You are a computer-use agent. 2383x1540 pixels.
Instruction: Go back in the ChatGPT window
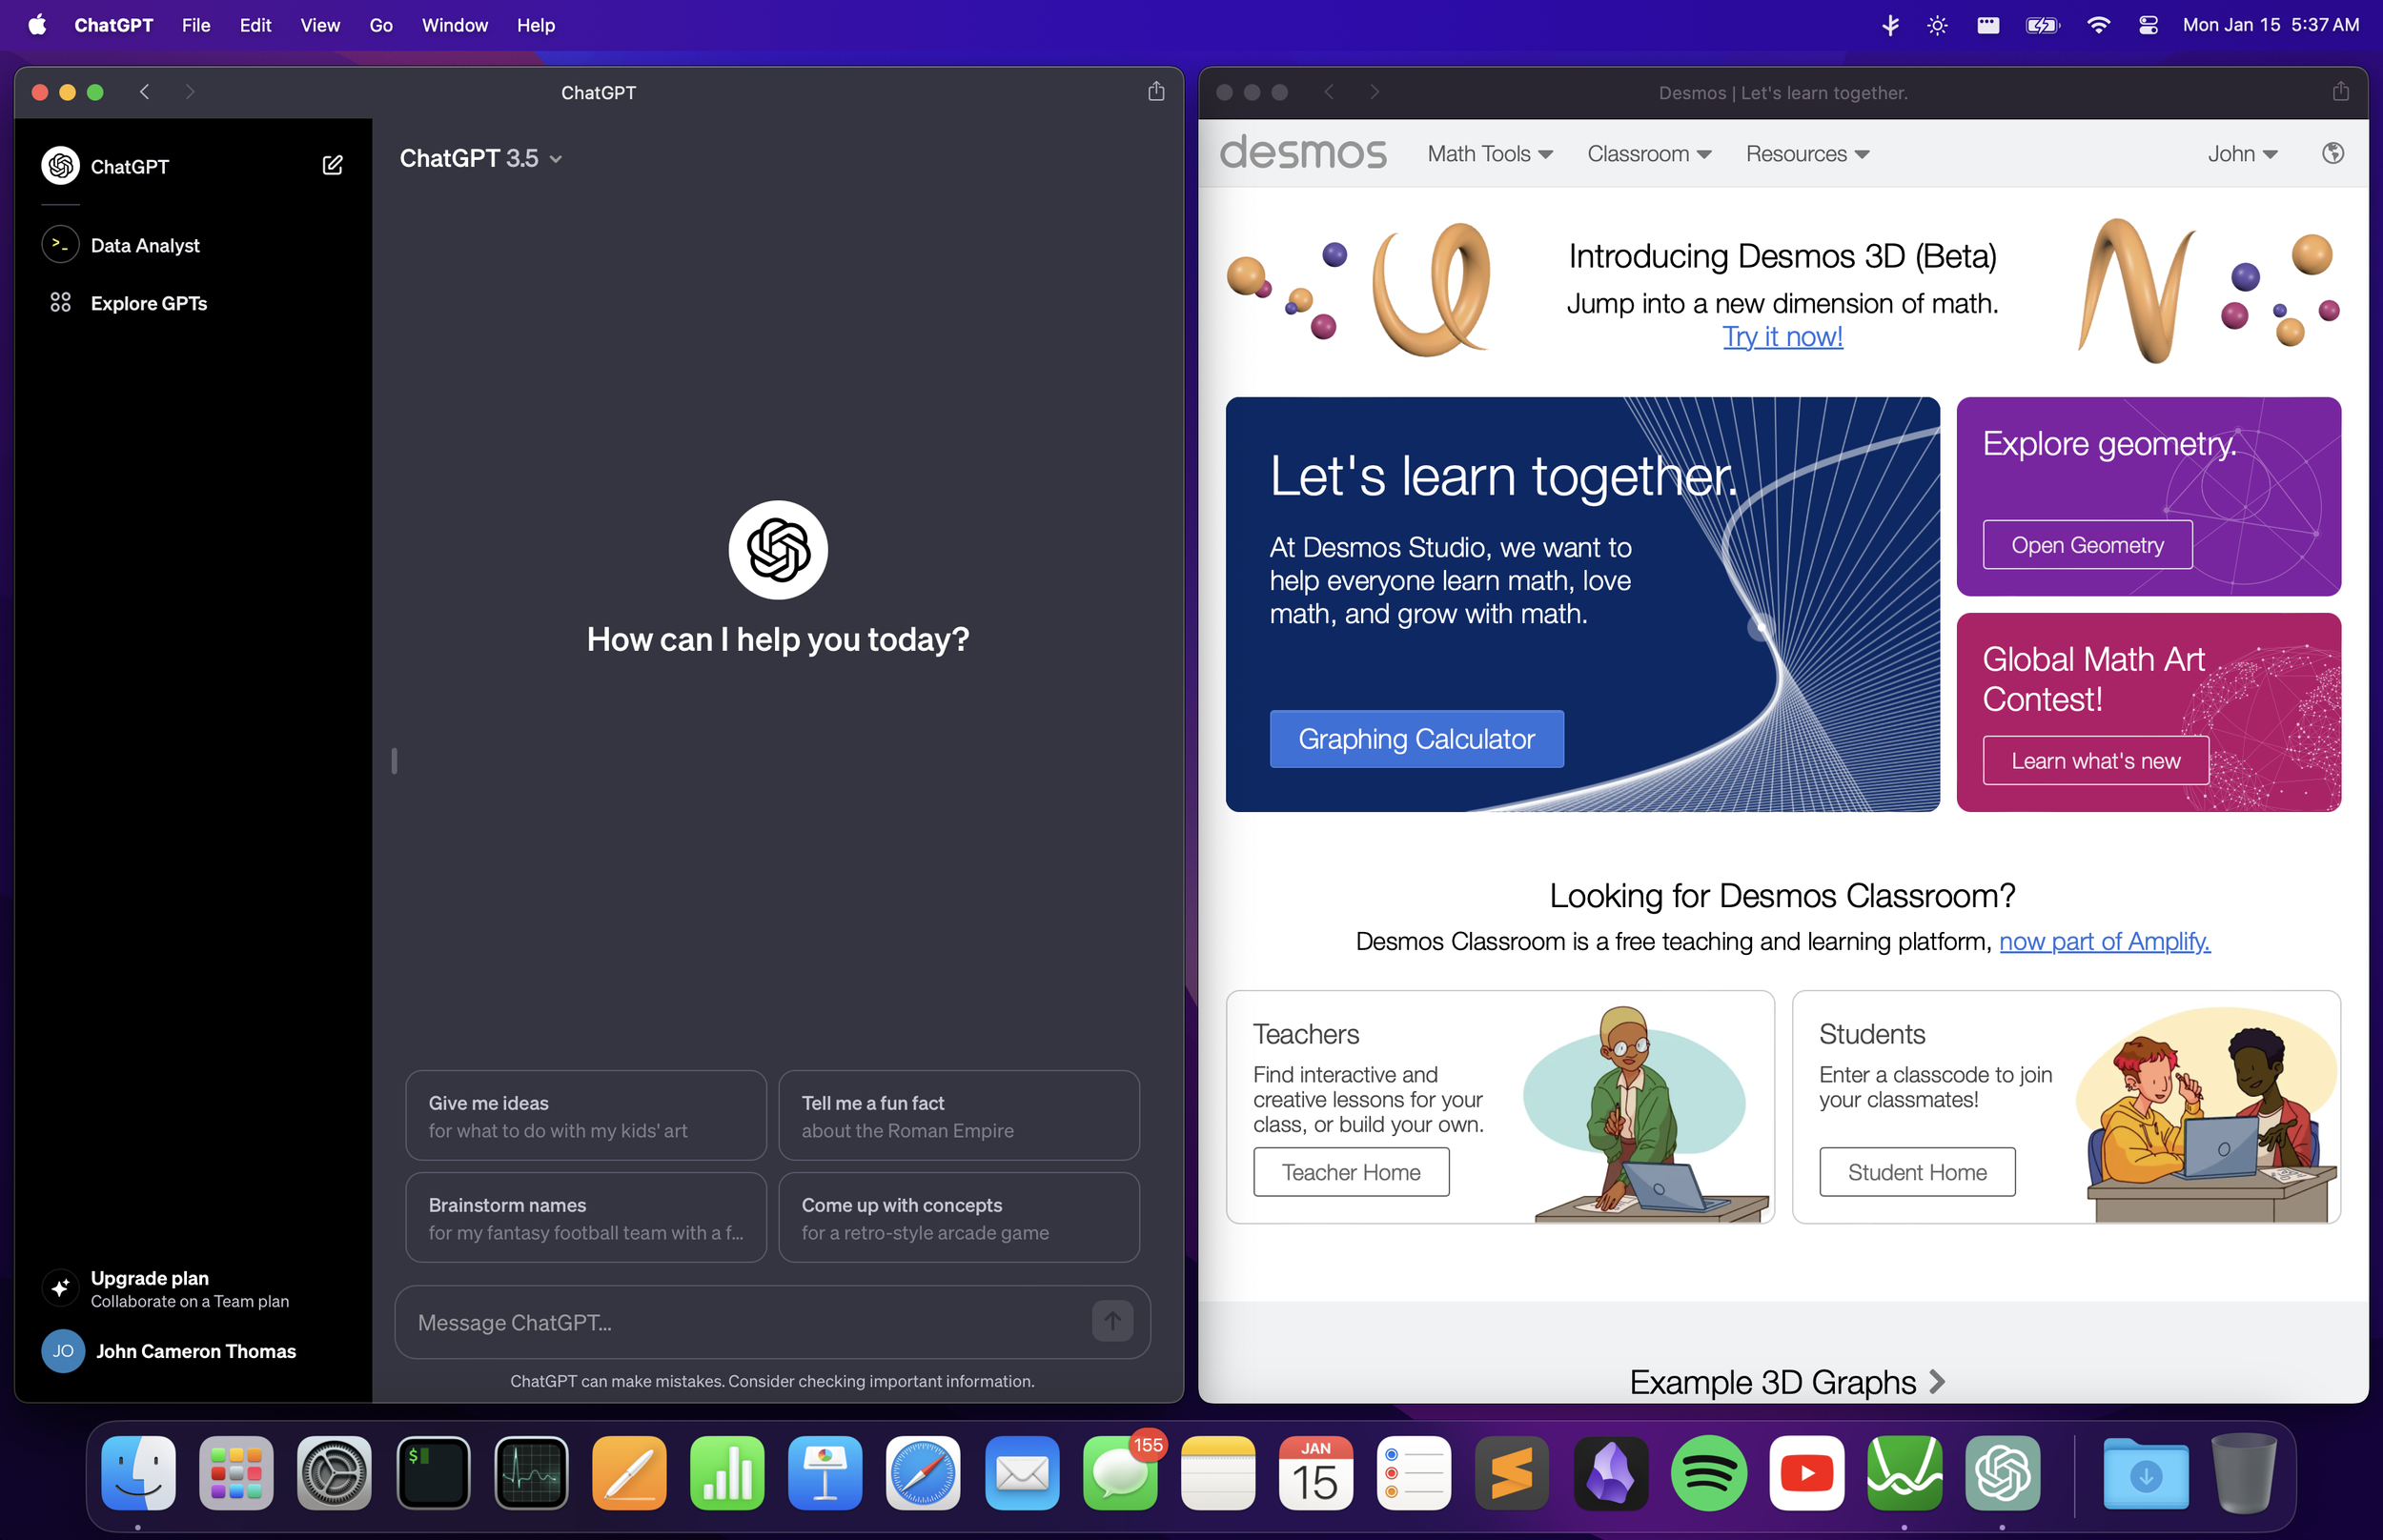click(145, 92)
